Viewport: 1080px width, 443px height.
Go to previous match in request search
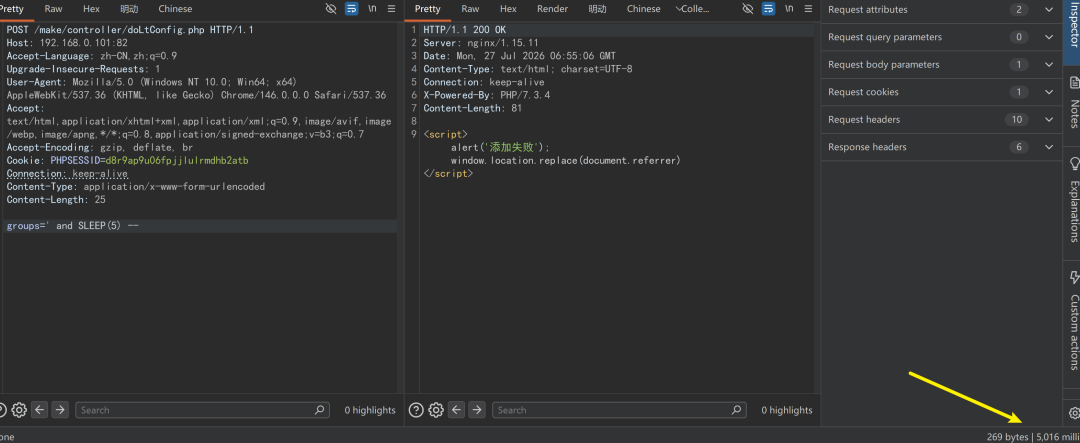(x=40, y=410)
